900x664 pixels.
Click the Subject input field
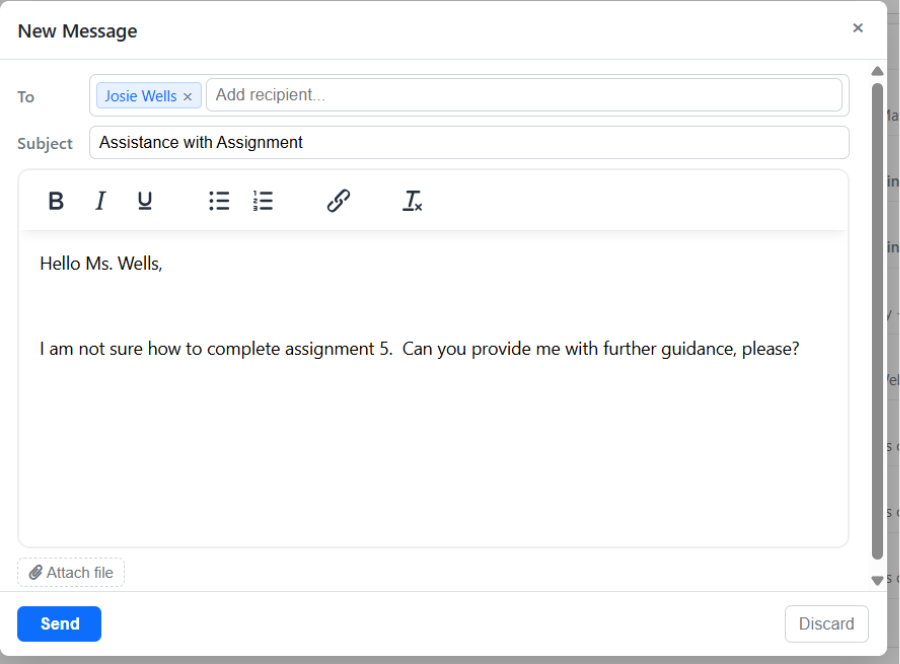[469, 142]
